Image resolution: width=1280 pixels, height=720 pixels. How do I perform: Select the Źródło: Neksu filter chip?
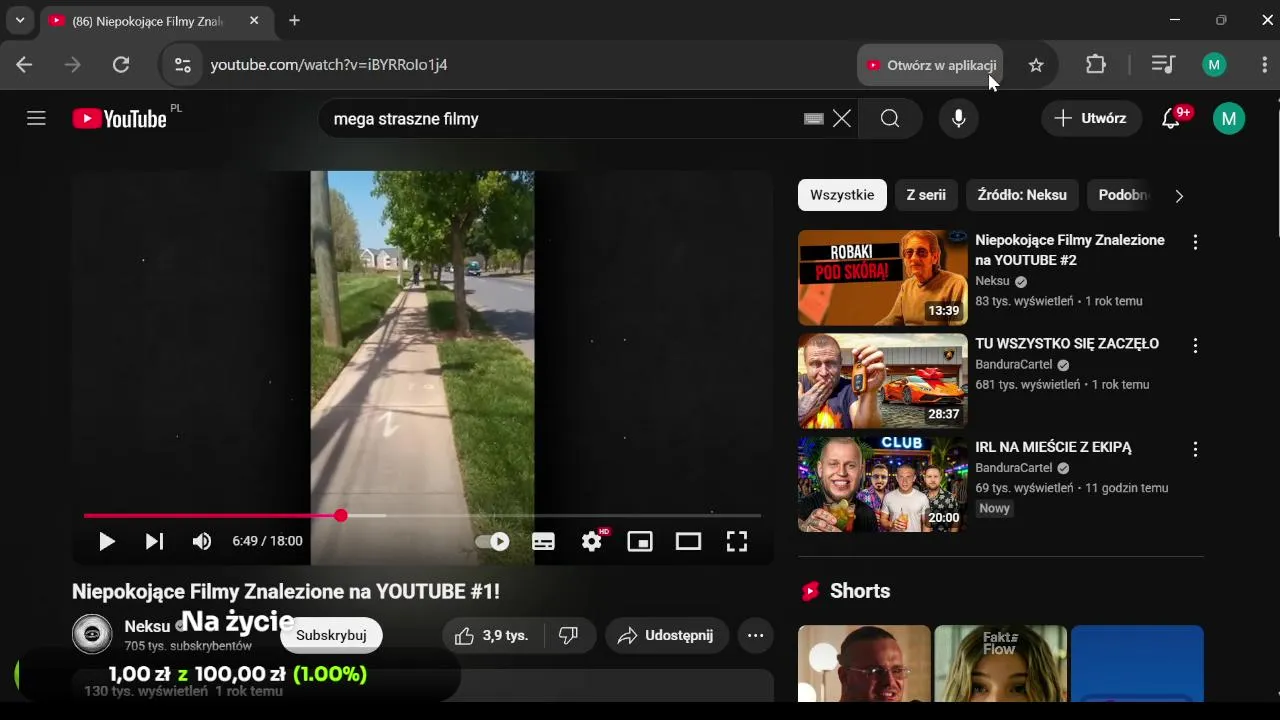1022,195
